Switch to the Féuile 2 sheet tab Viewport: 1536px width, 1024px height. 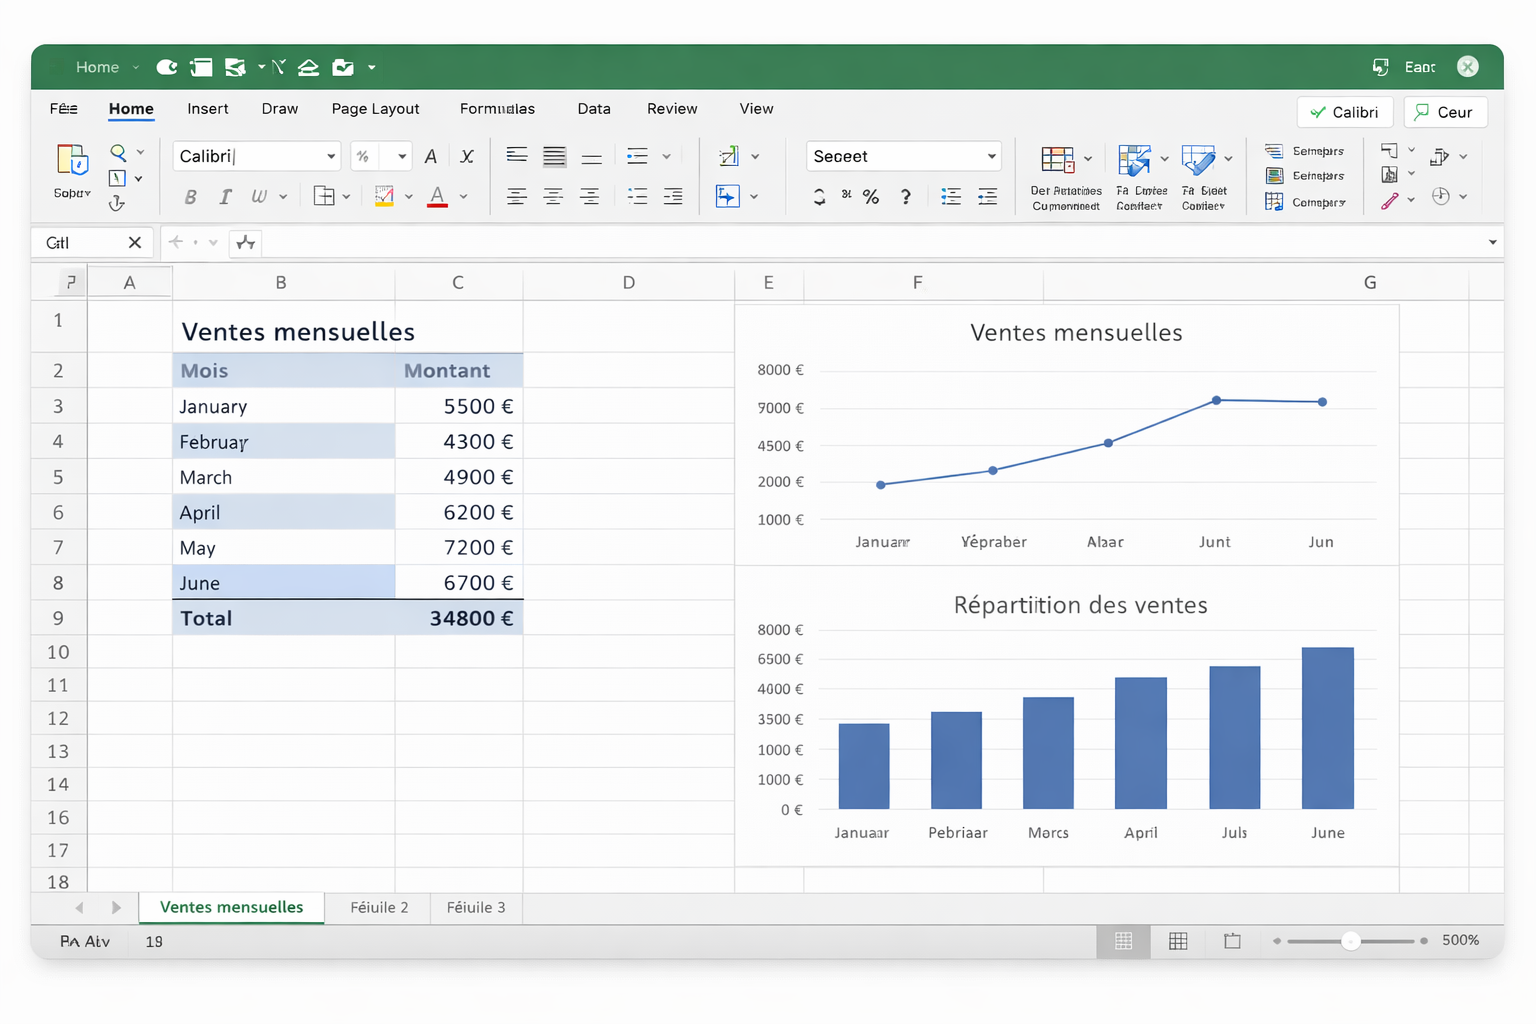click(x=379, y=908)
